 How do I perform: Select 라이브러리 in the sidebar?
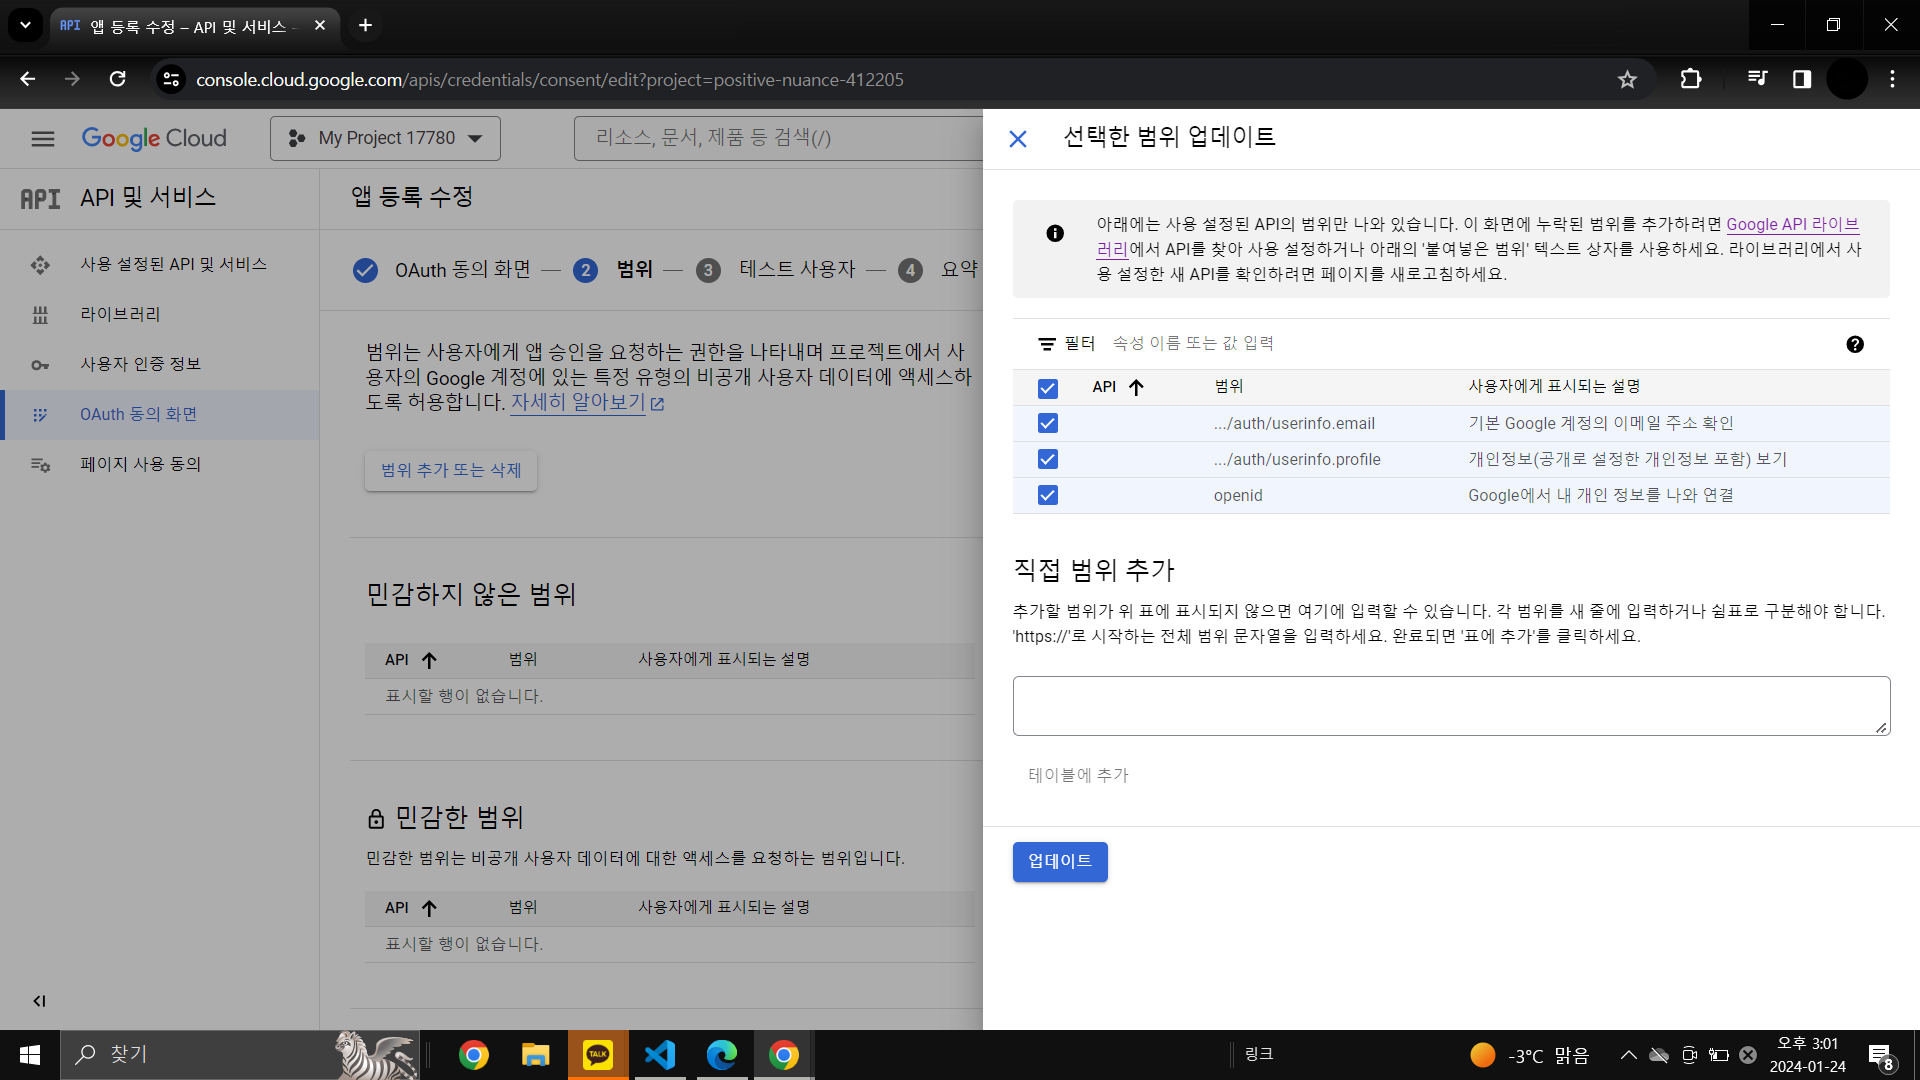tap(120, 314)
